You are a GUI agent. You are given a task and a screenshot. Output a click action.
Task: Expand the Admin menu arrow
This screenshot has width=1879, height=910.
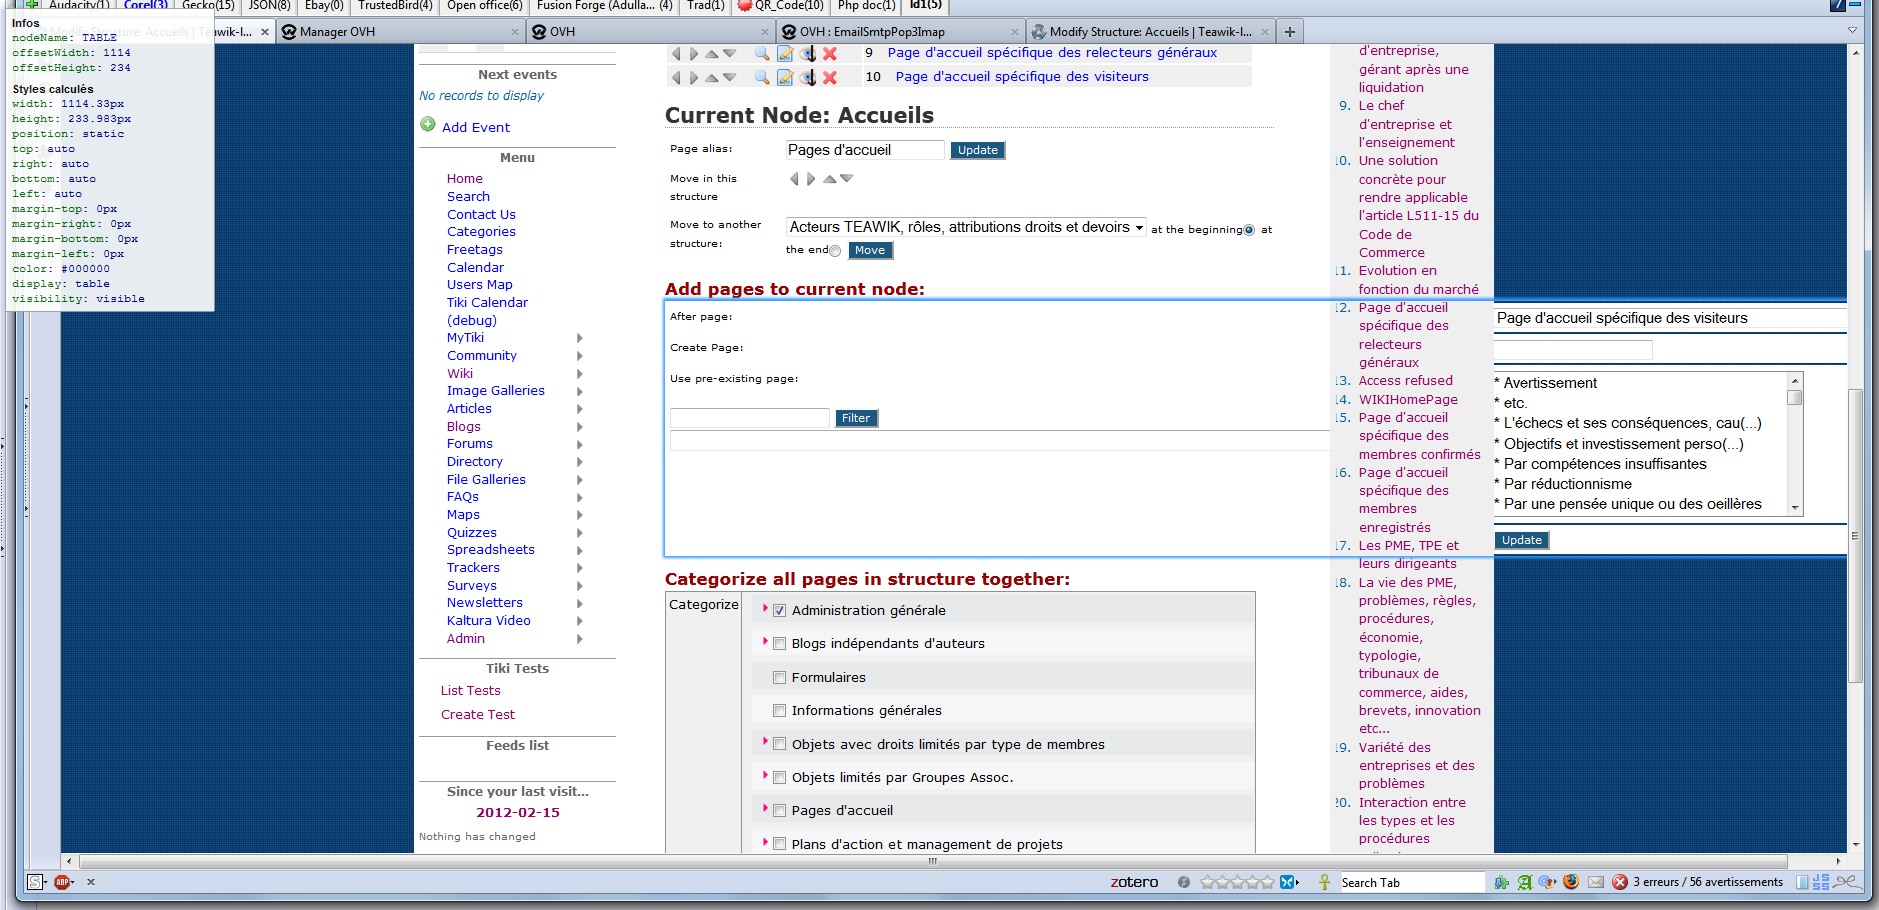click(x=579, y=639)
